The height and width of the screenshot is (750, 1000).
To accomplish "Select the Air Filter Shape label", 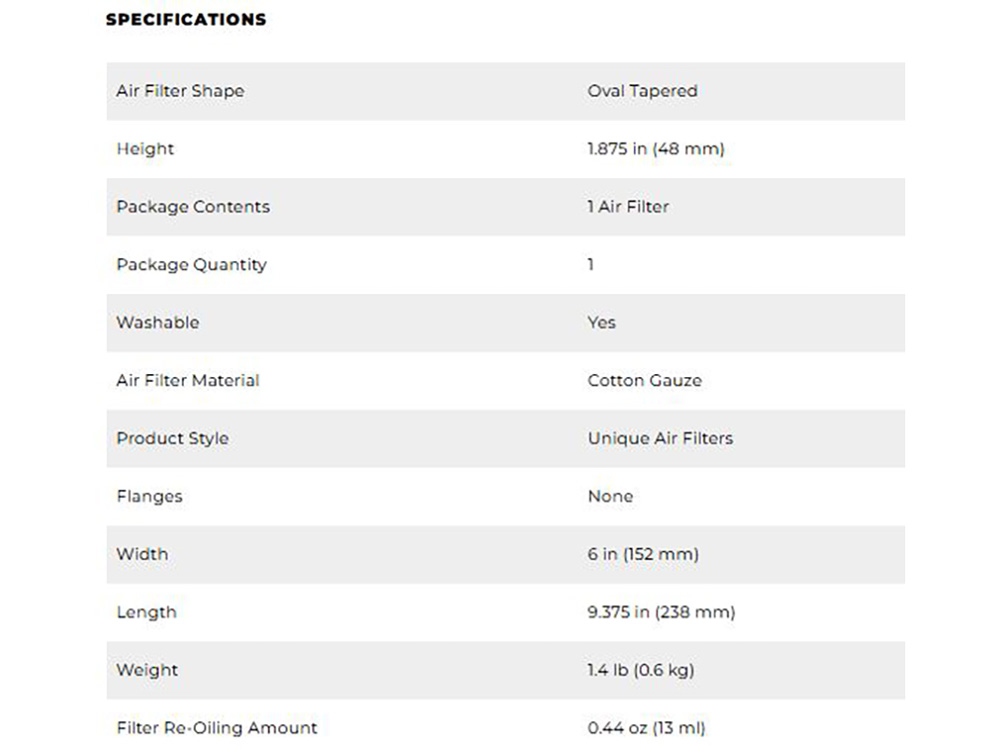I will pos(180,91).
